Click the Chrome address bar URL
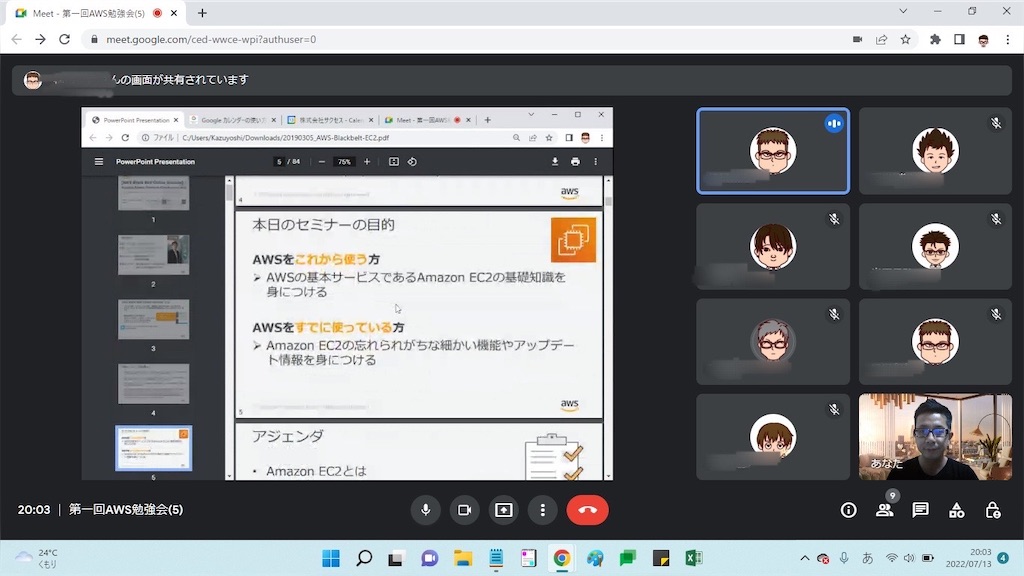 (x=211, y=39)
